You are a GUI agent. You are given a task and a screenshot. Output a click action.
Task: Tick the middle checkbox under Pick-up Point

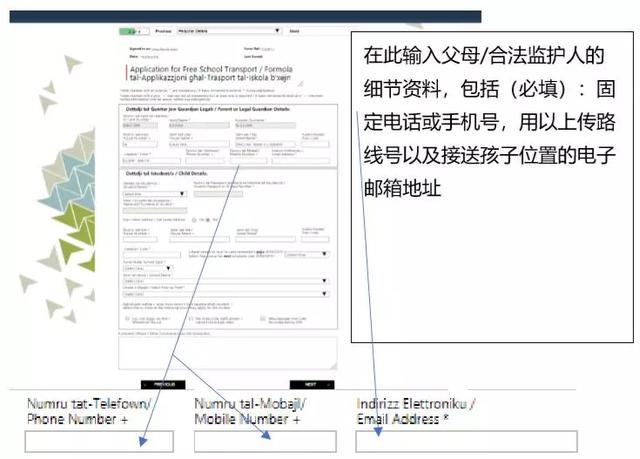point(191,318)
